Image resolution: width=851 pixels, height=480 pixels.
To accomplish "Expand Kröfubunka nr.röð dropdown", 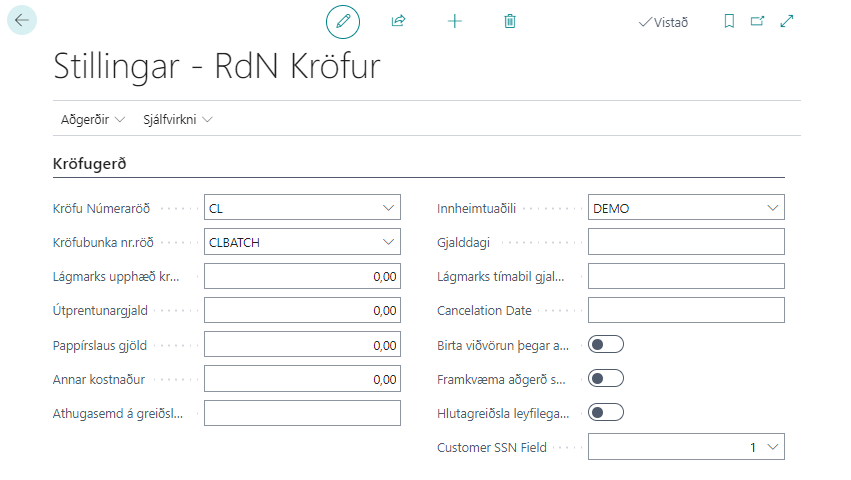I will [x=388, y=242].
